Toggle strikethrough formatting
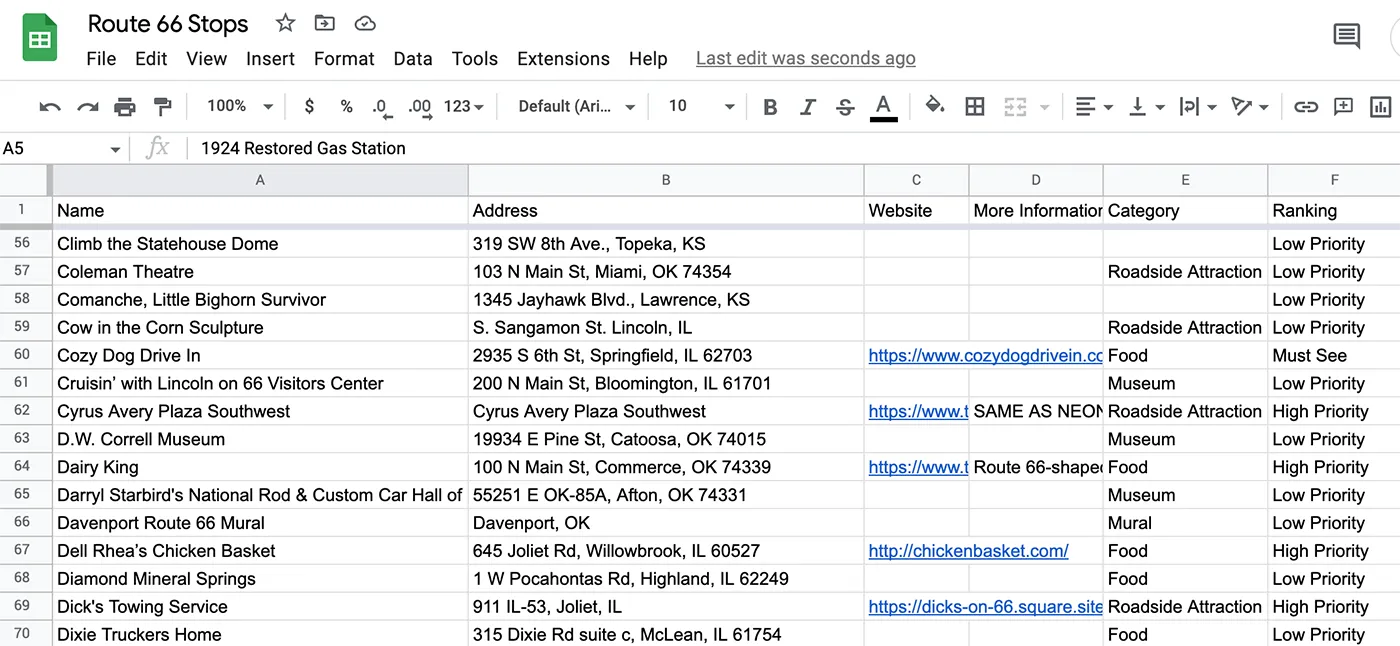This screenshot has height=646, width=1400. [x=845, y=107]
